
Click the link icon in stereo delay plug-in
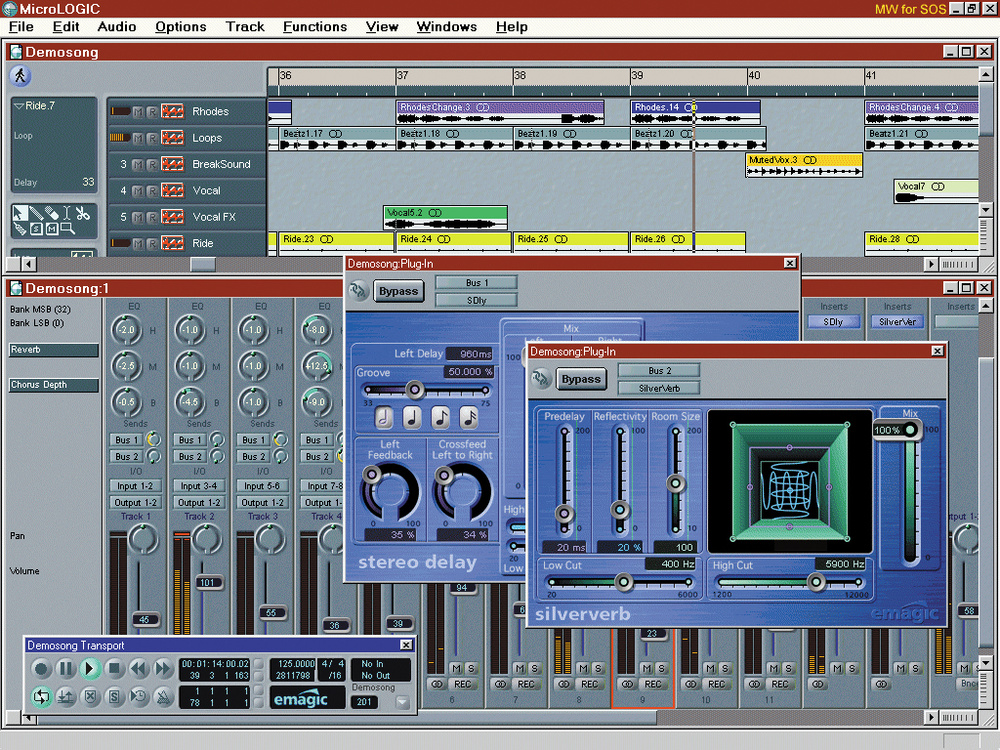click(x=359, y=291)
